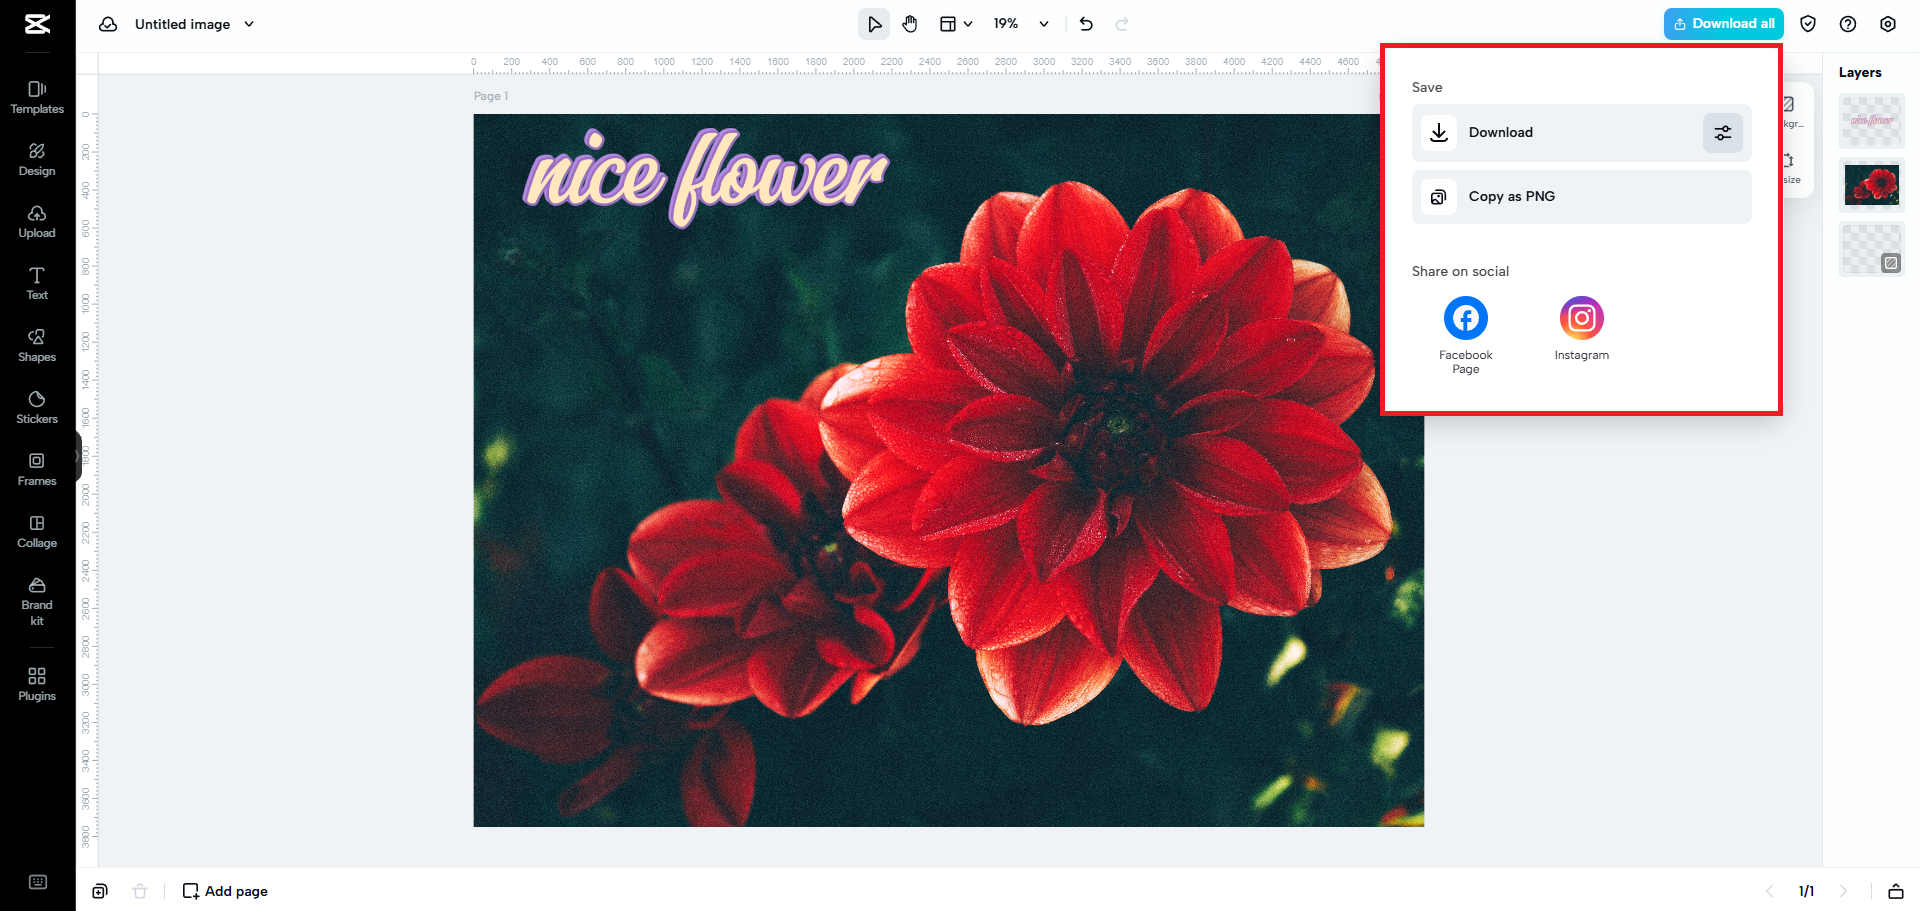Open the Shapes panel
The image size is (1920, 911).
click(x=37, y=345)
